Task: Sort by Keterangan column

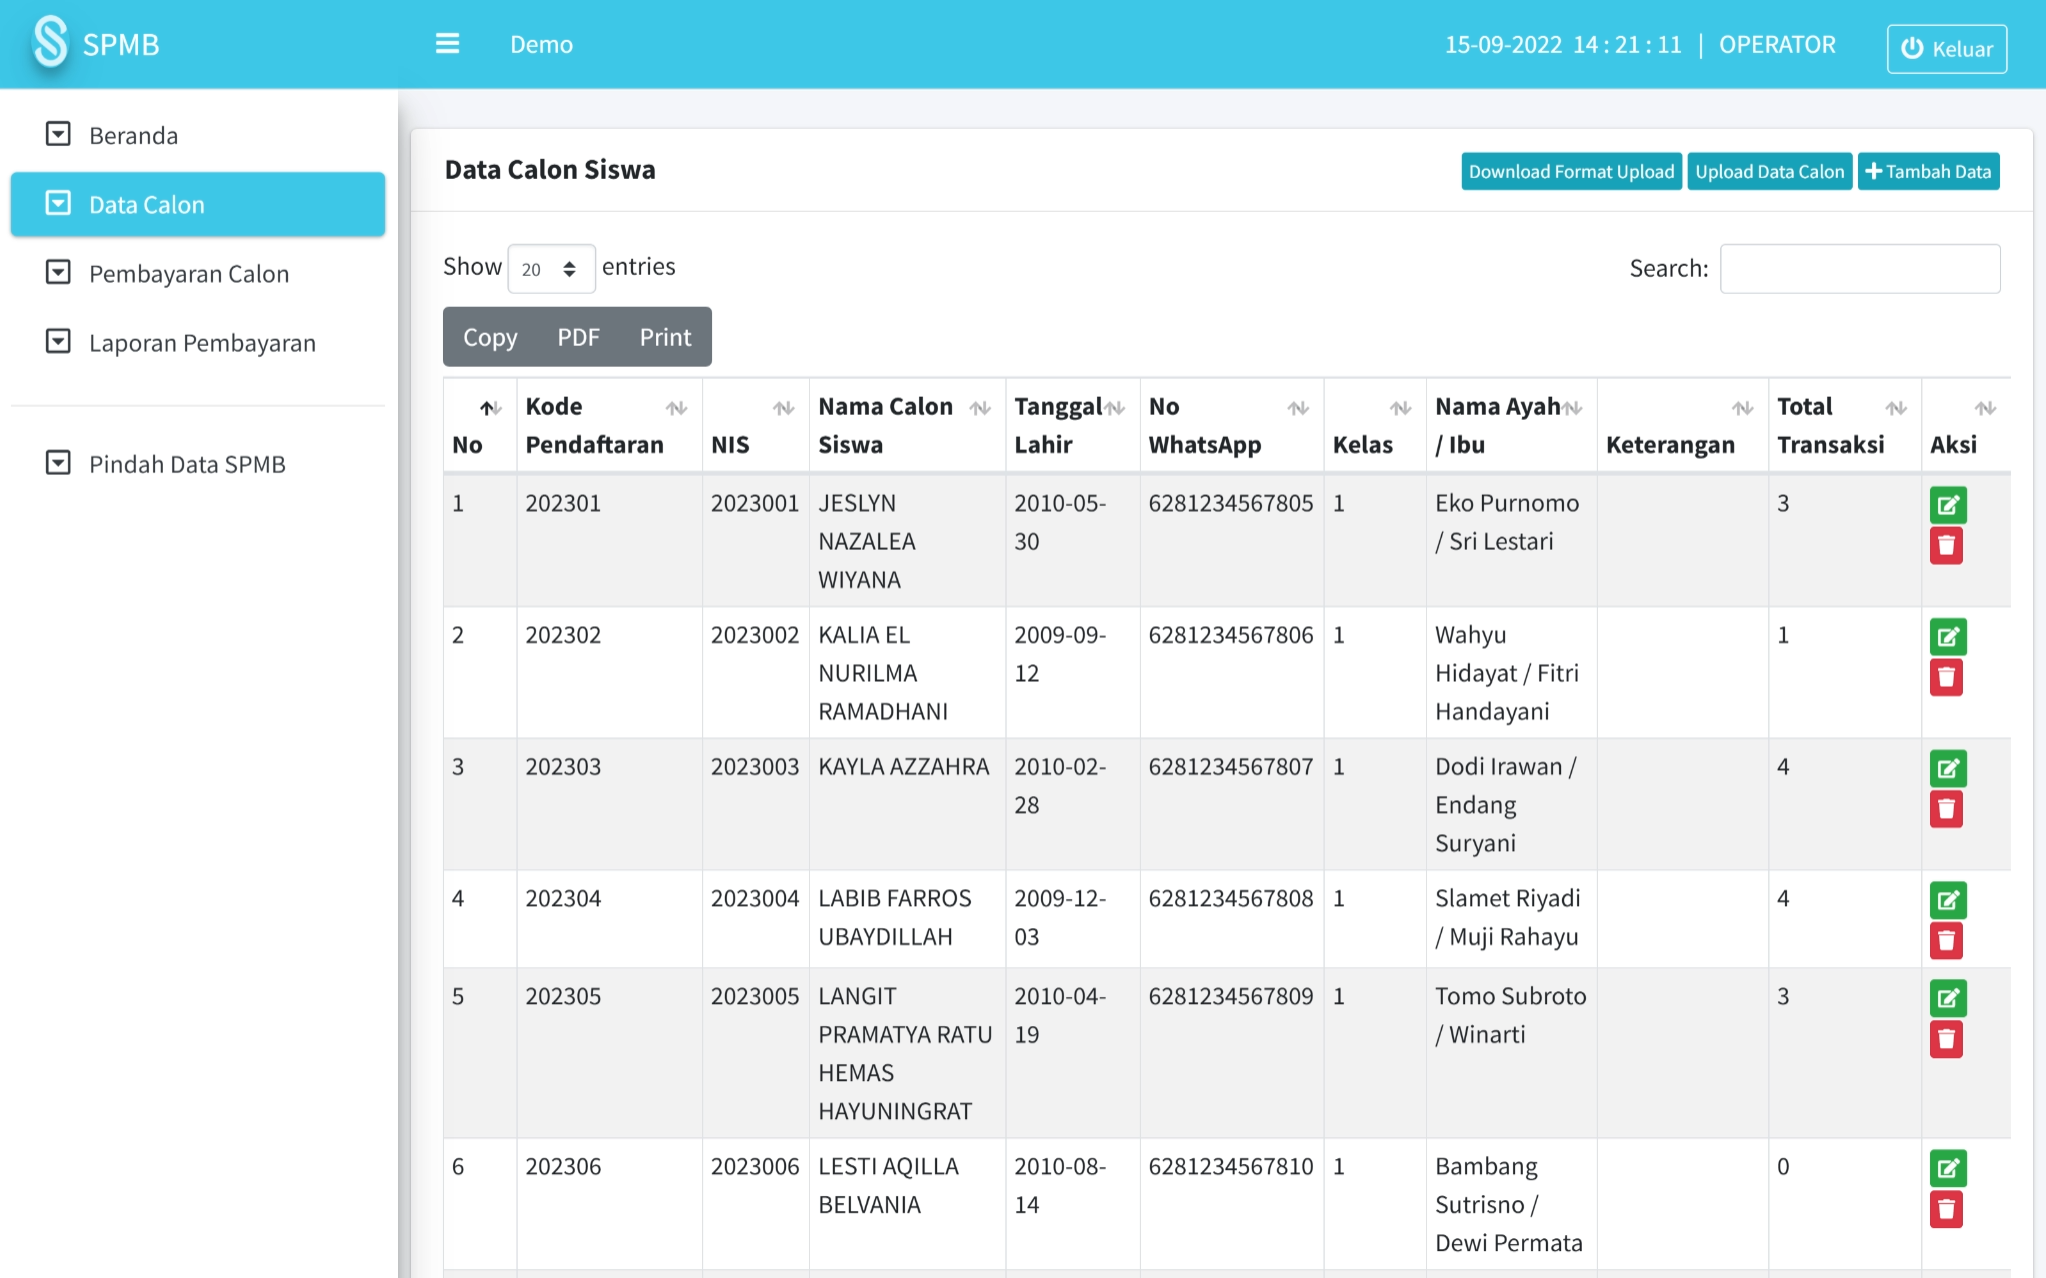Action: (x=1682, y=425)
